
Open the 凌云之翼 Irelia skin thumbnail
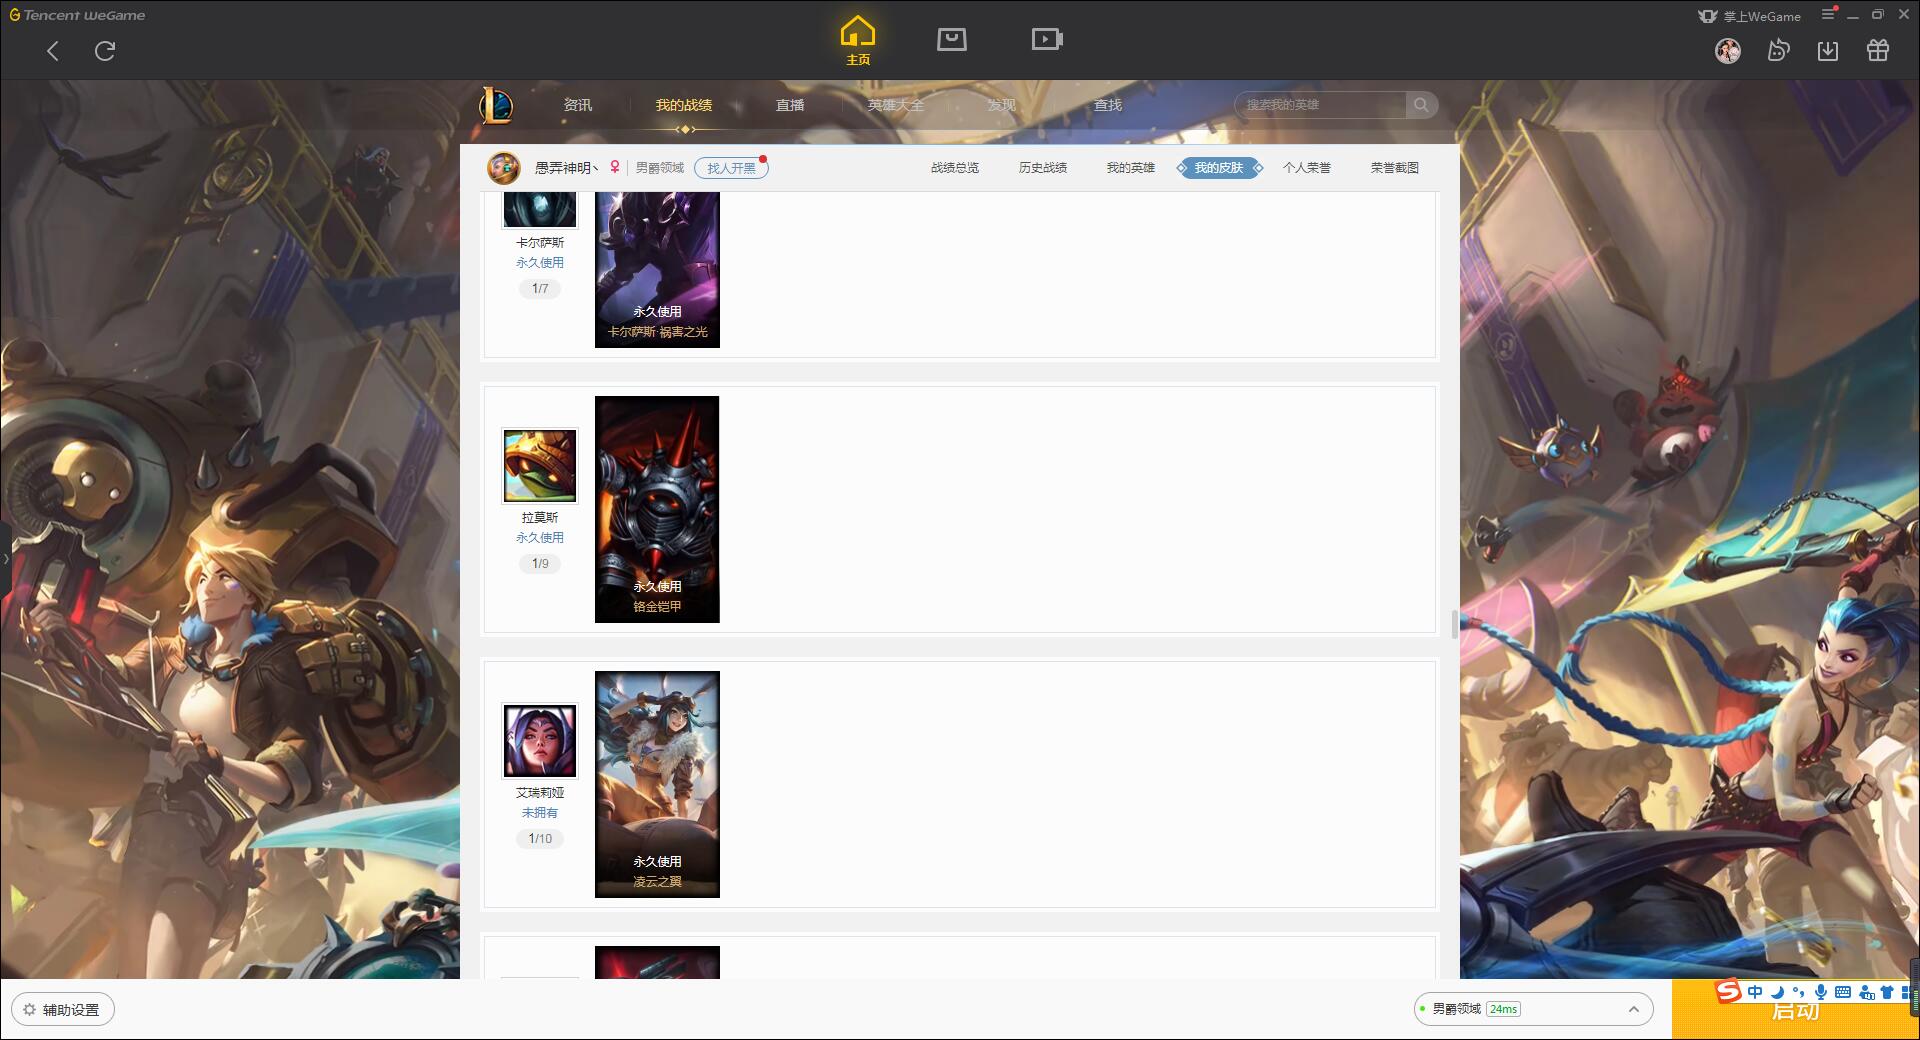pos(657,784)
